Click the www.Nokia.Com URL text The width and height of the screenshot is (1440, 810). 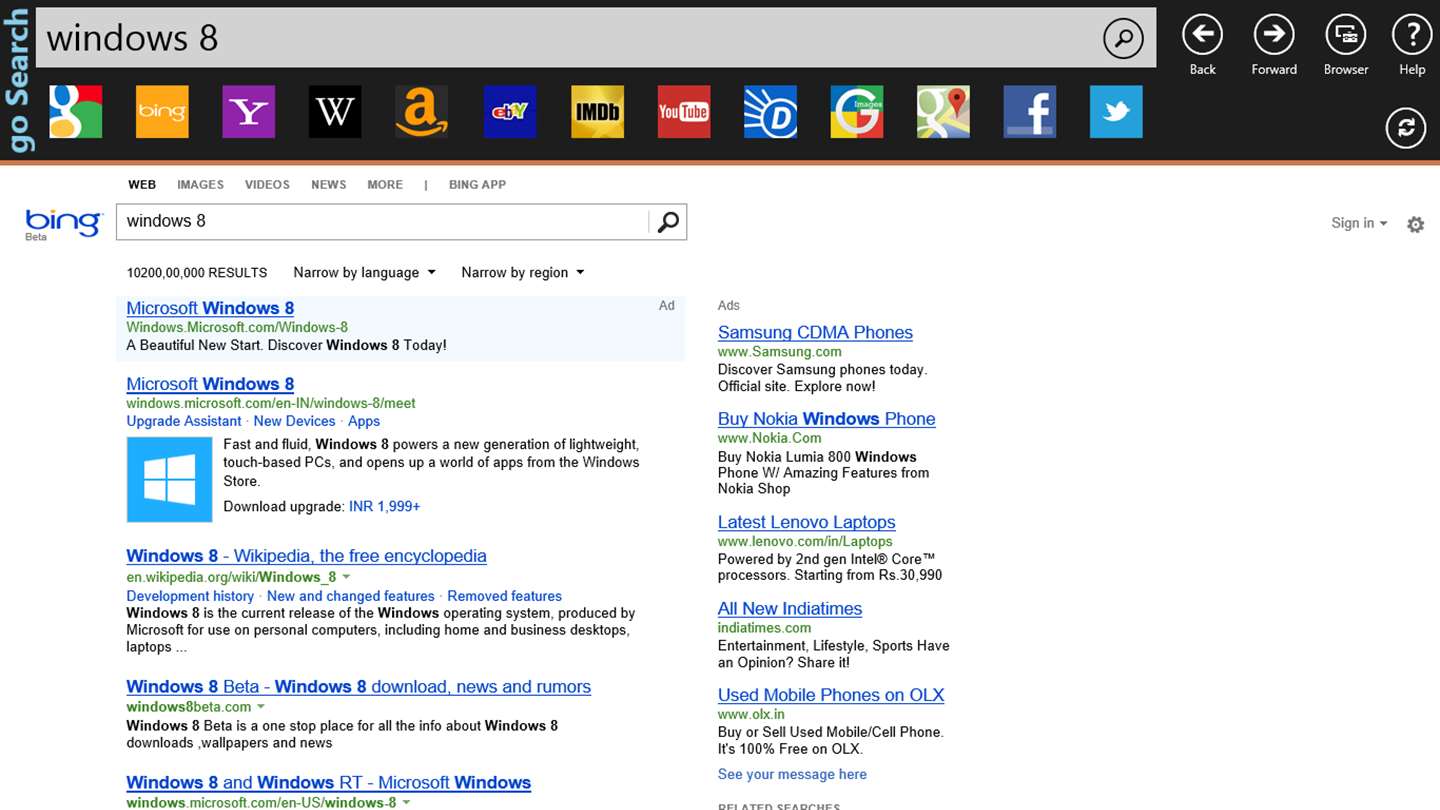point(770,438)
